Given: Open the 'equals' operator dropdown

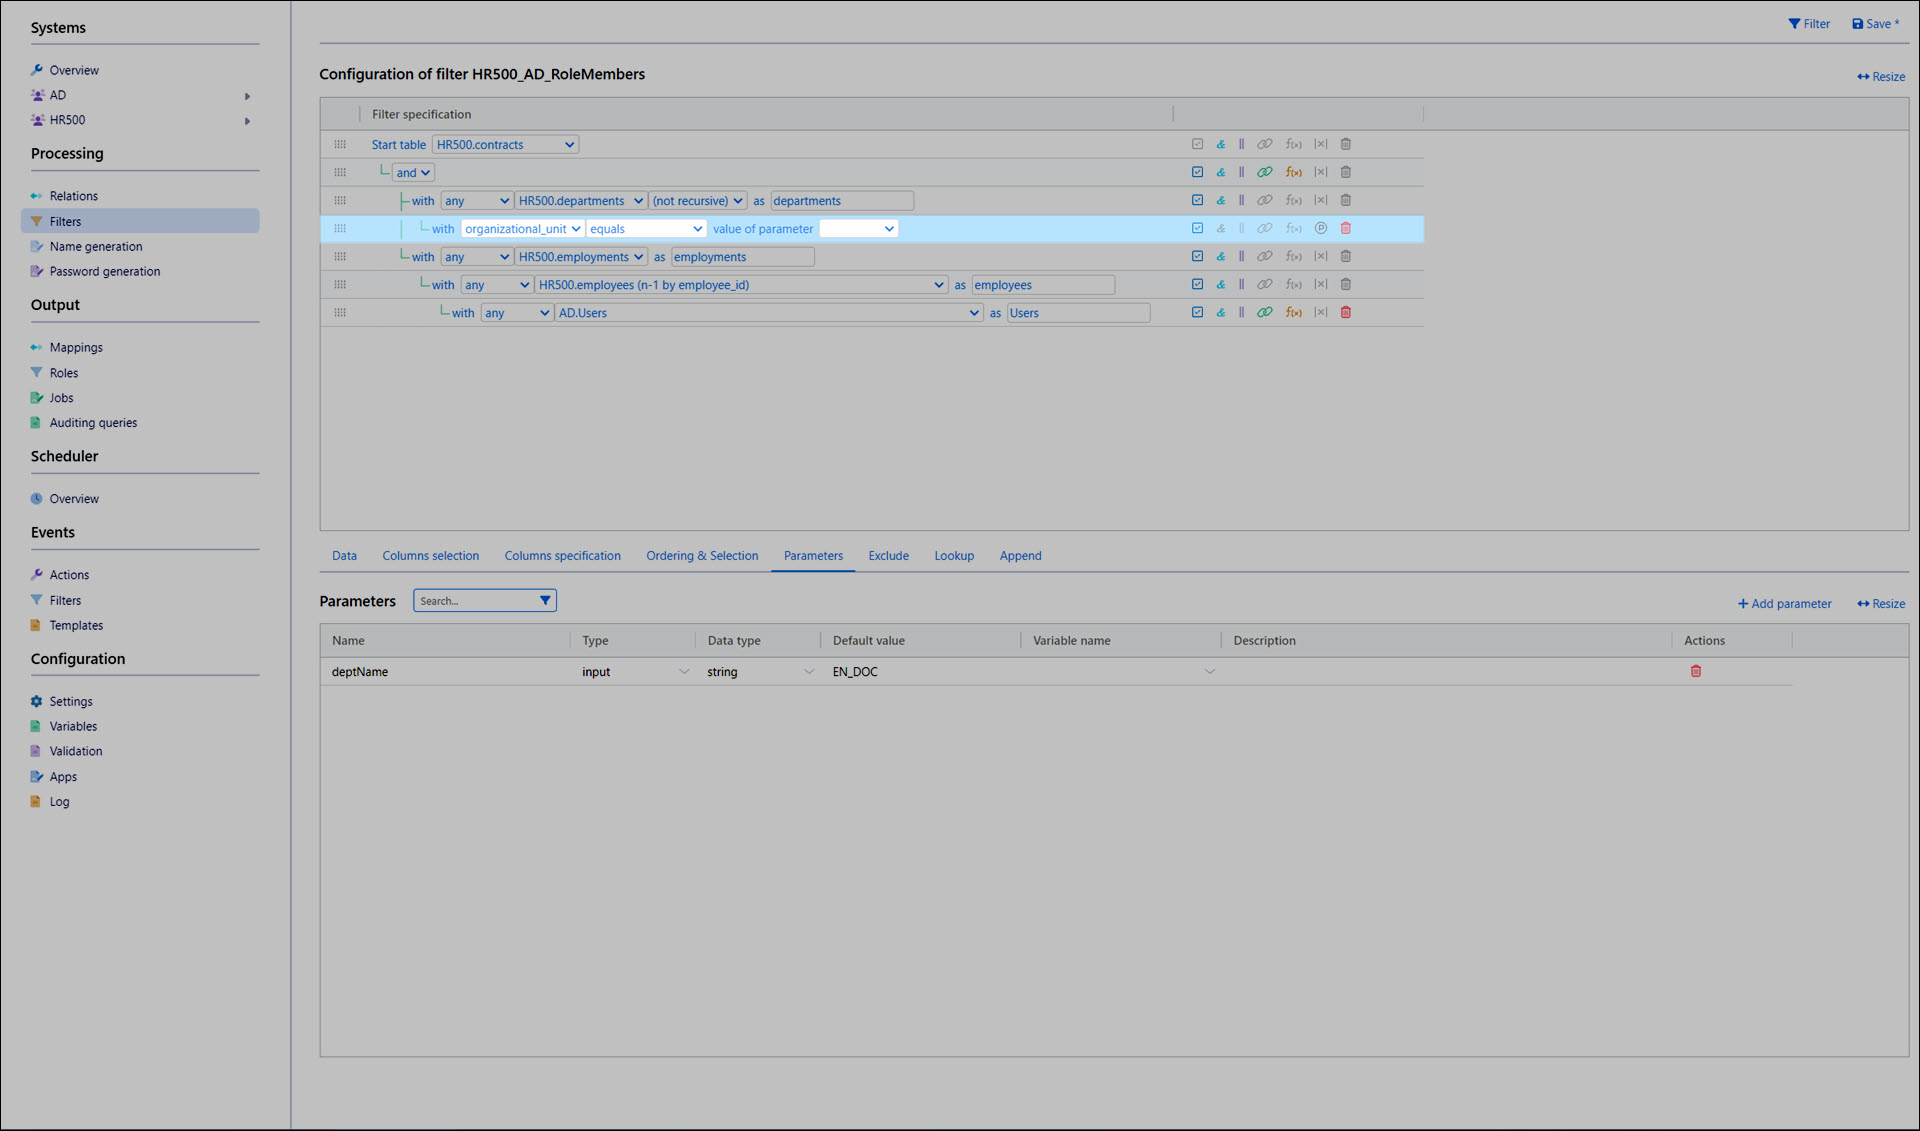Looking at the screenshot, I should (646, 229).
